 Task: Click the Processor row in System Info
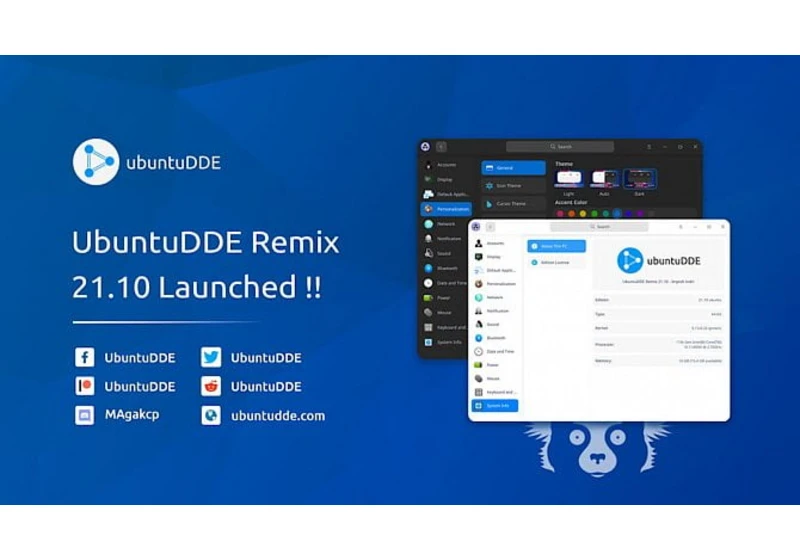click(x=658, y=345)
